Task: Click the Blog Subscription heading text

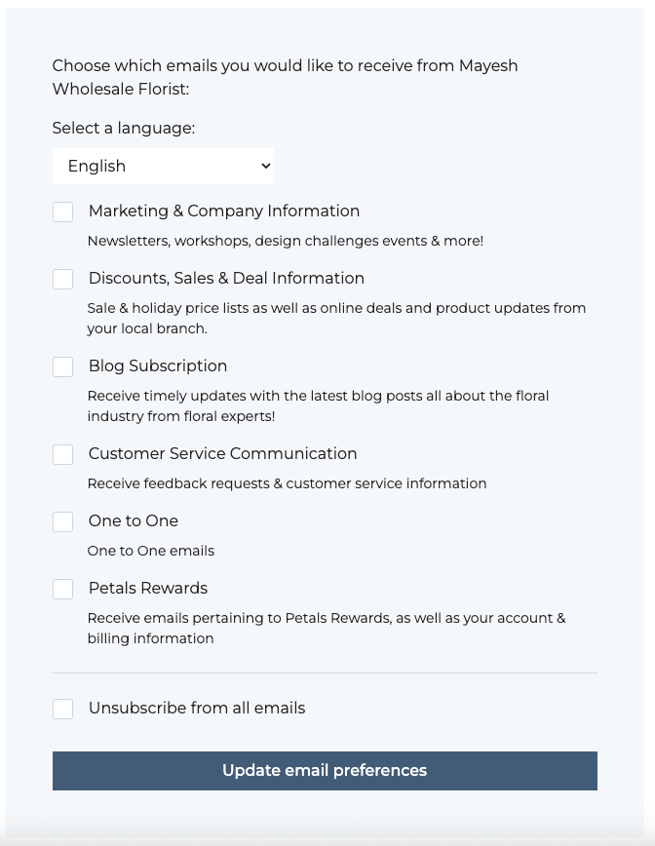Action: click(157, 366)
